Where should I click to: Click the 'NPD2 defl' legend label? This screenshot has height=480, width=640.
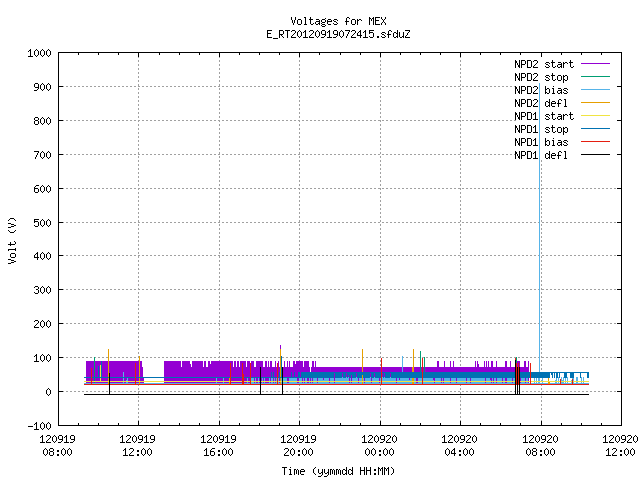(541, 103)
